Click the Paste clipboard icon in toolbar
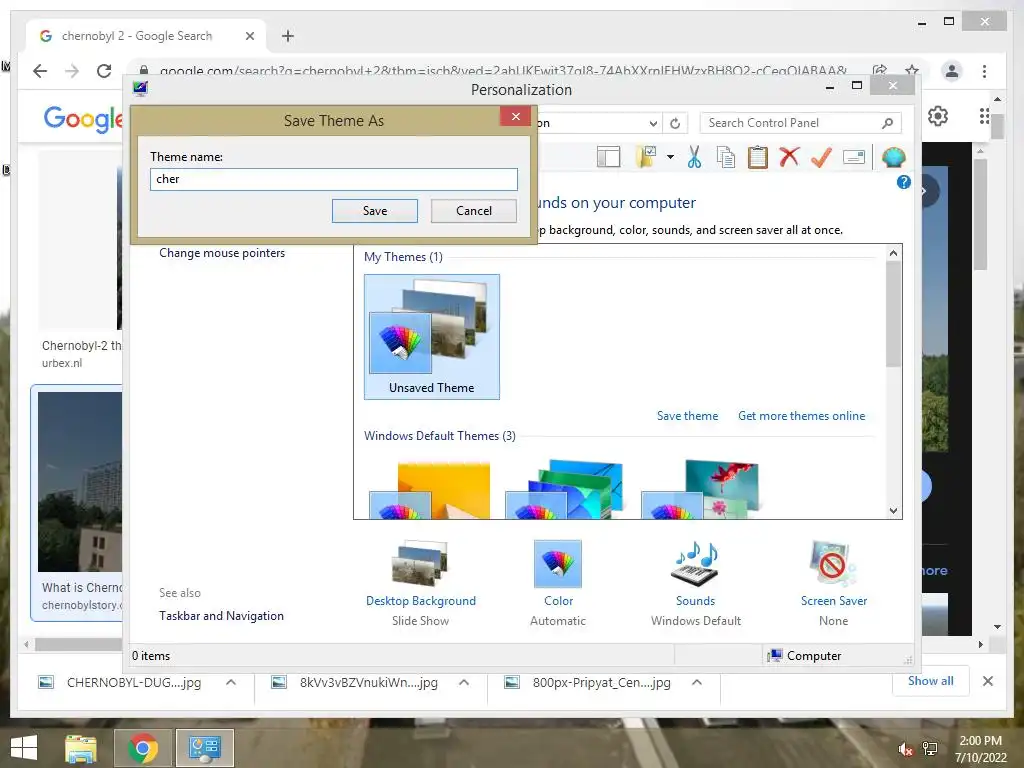This screenshot has height=768, width=1024. 758,157
